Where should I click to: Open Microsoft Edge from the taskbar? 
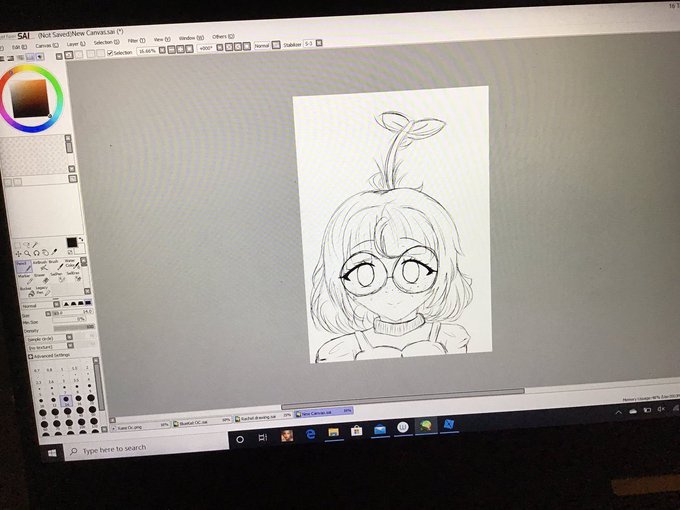click(310, 434)
